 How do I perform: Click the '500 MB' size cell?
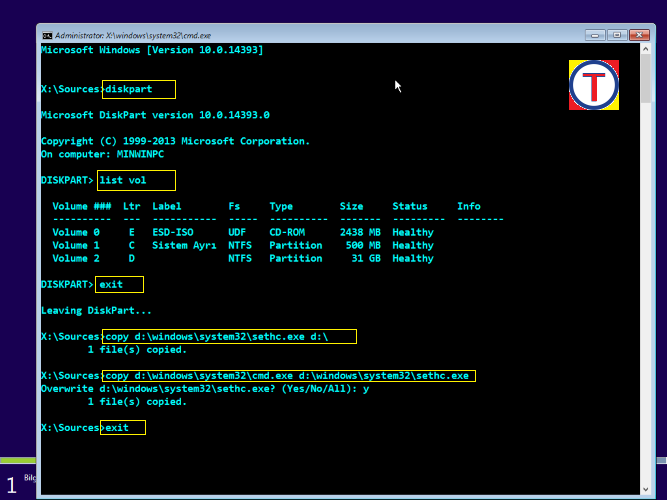point(363,246)
